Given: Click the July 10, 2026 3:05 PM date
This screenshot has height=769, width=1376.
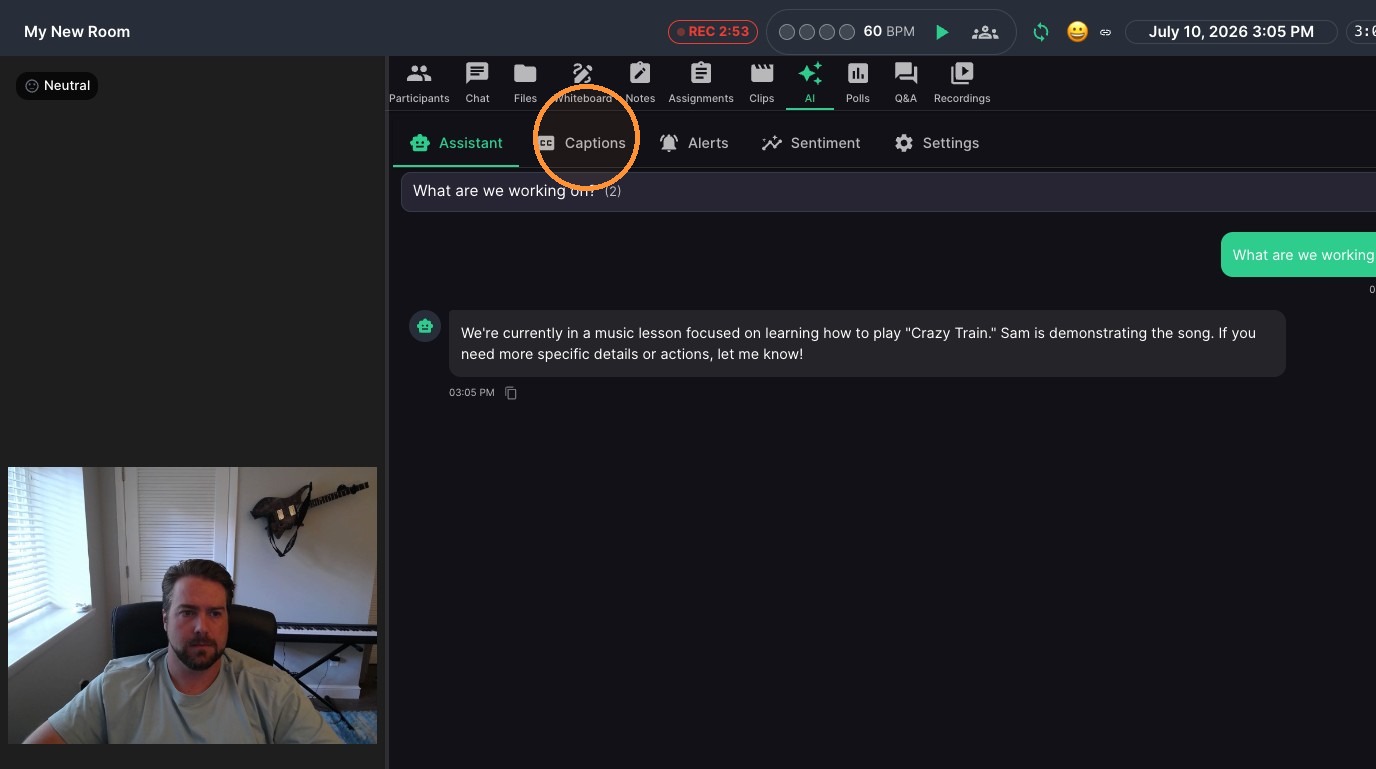Looking at the screenshot, I should 1231,32.
